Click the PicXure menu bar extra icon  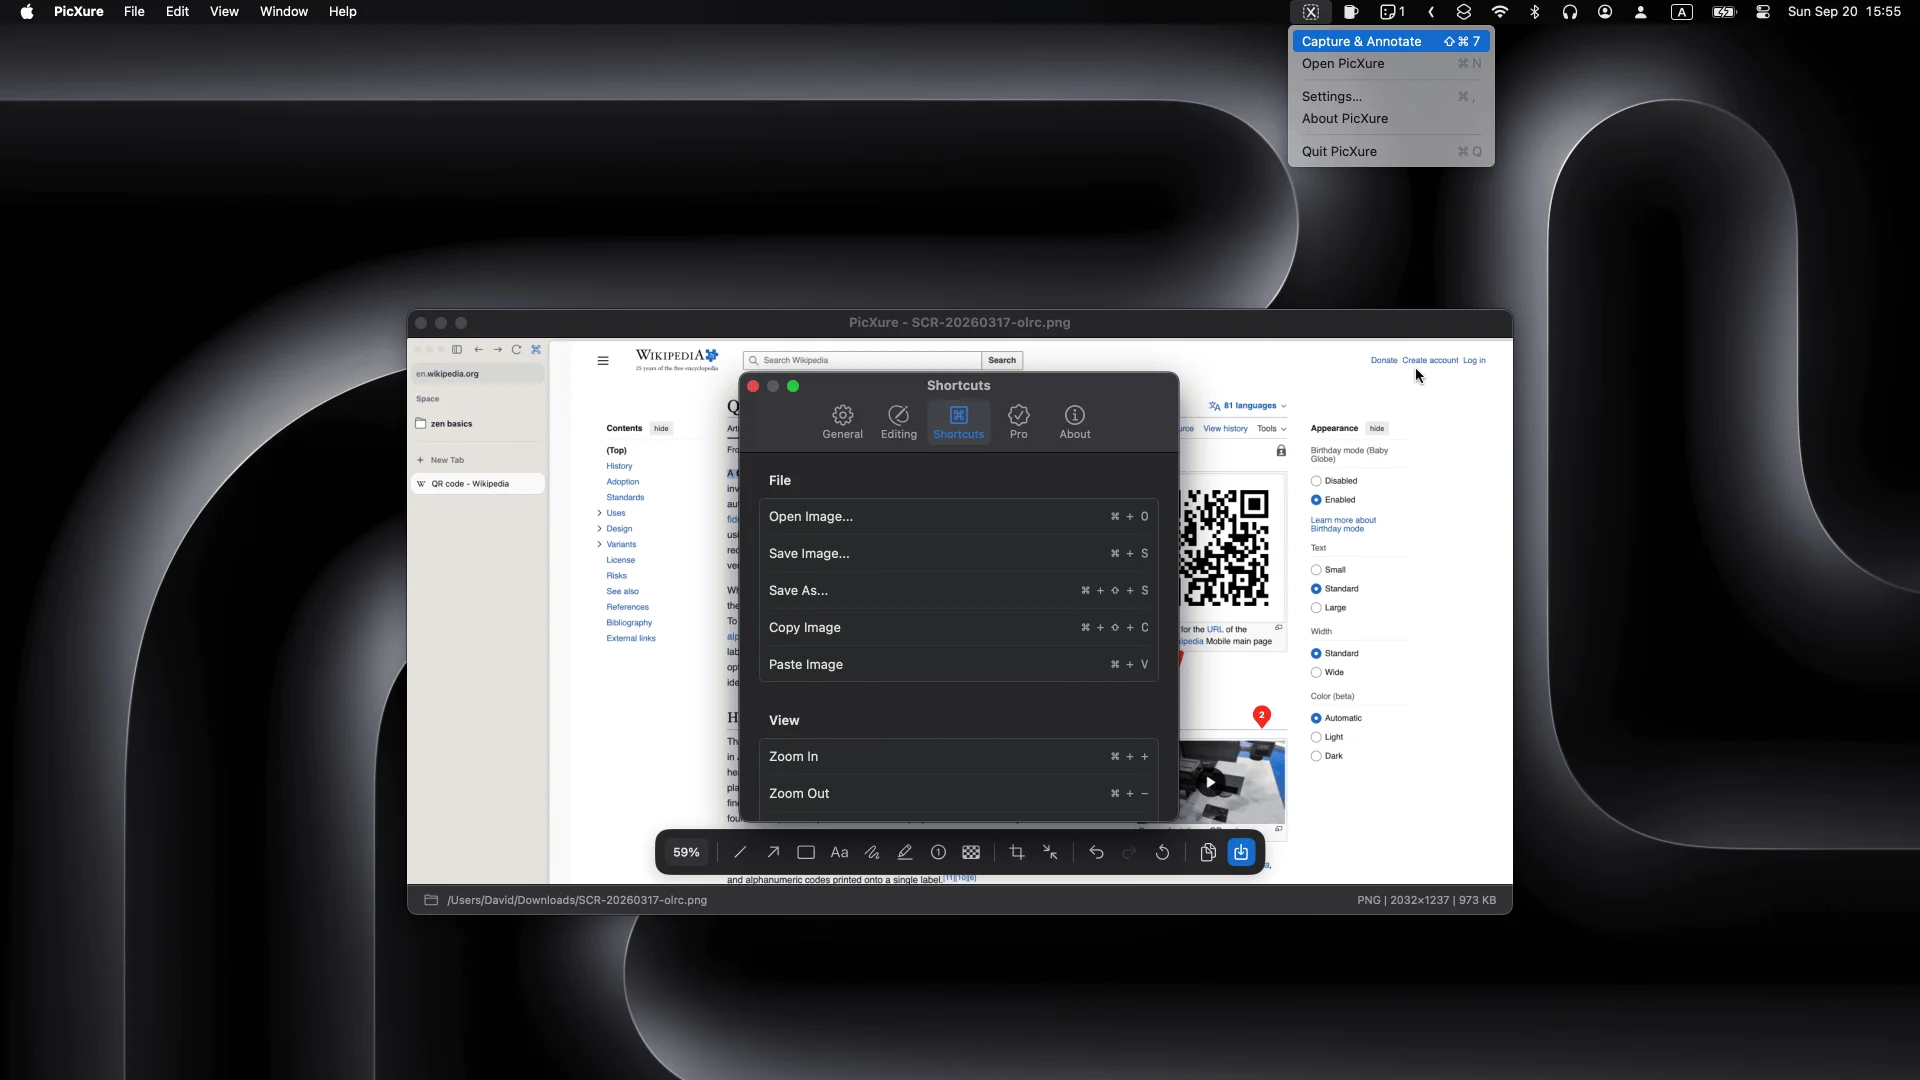coord(1311,12)
